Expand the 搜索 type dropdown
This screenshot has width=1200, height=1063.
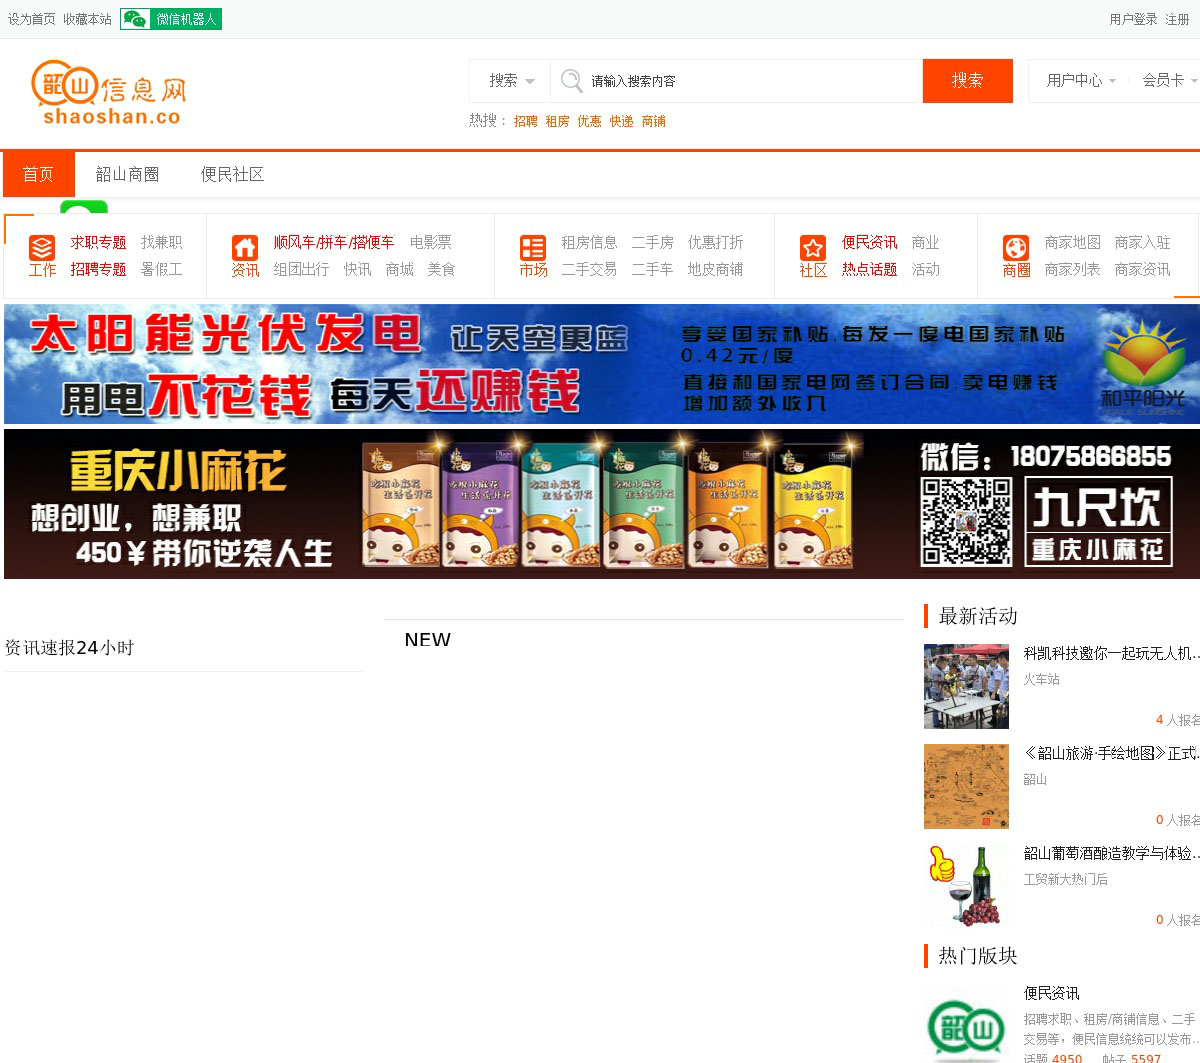click(511, 81)
